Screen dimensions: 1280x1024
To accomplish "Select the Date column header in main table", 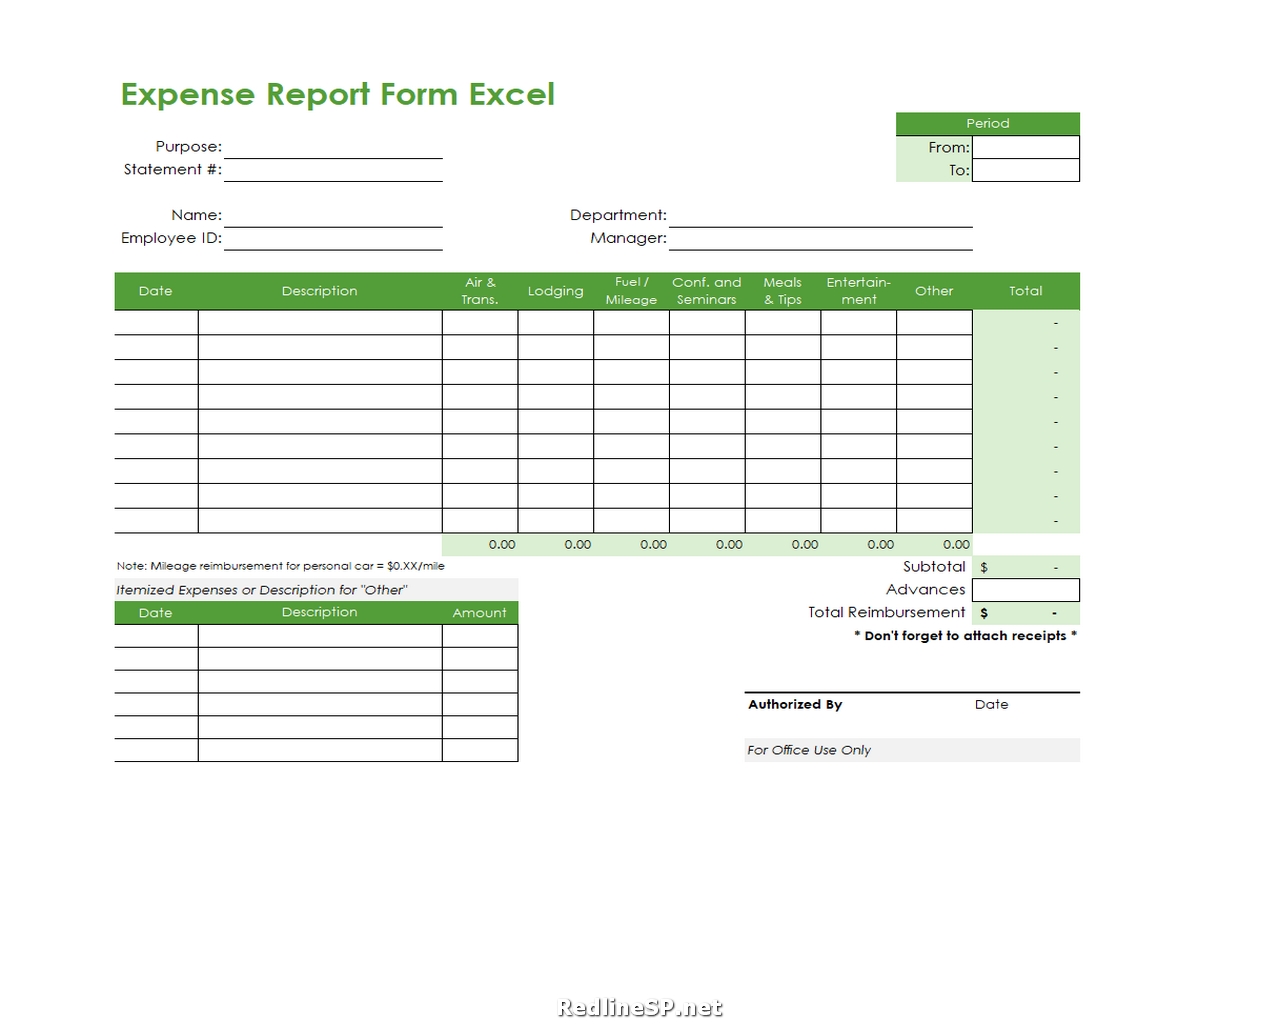I will 156,291.
